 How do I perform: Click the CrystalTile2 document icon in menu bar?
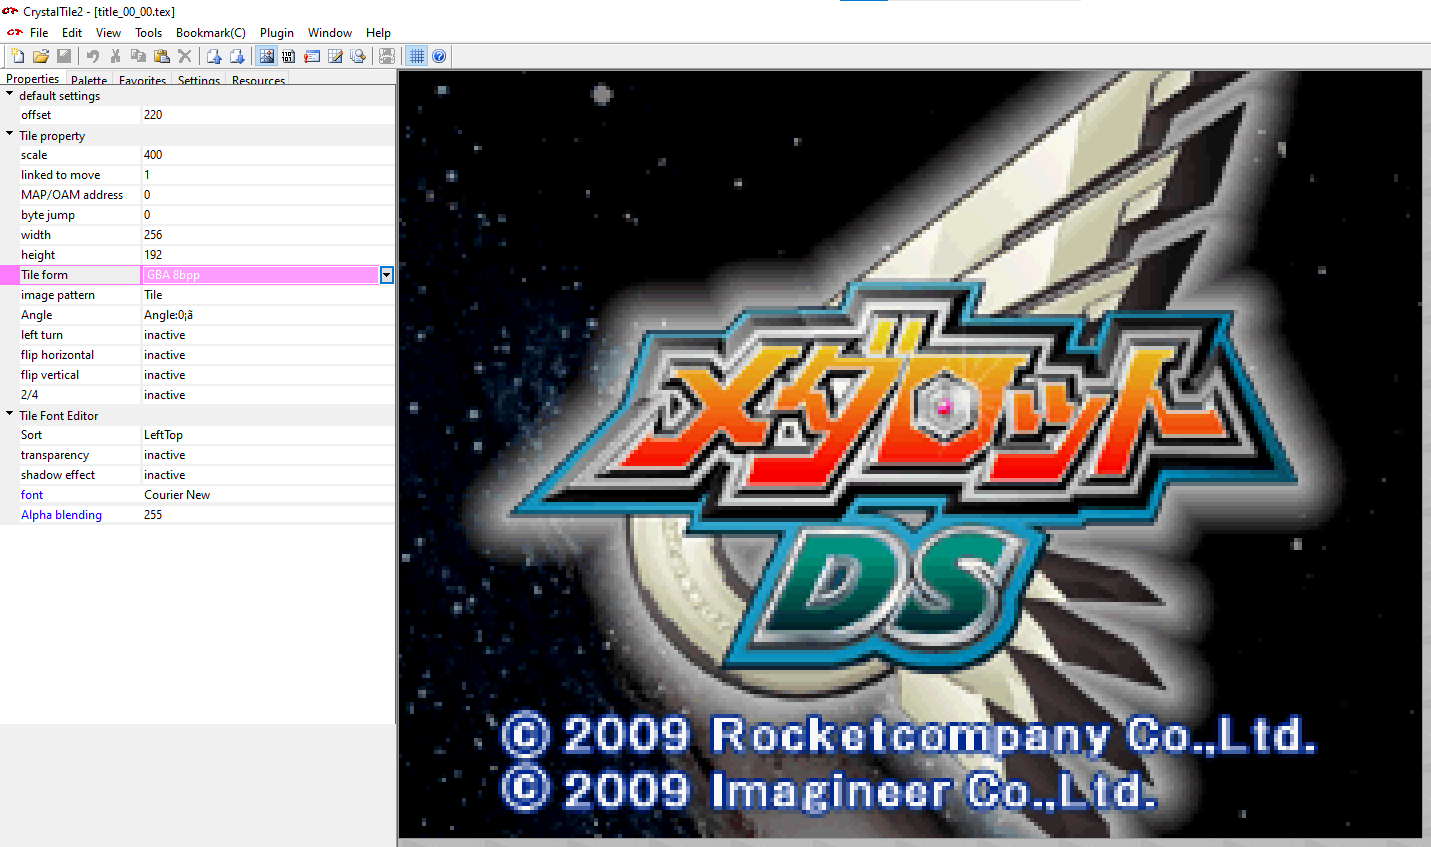pyautogui.click(x=14, y=33)
